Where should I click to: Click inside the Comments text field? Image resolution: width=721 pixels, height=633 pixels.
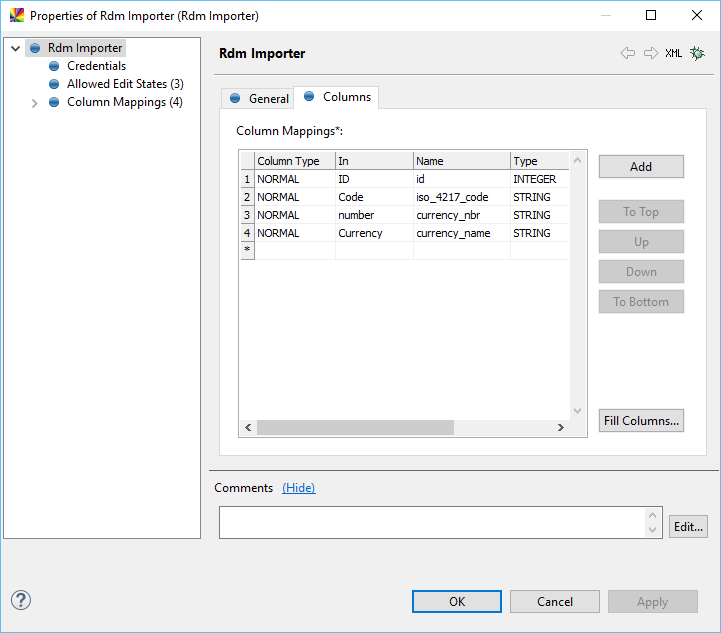[x=432, y=522]
